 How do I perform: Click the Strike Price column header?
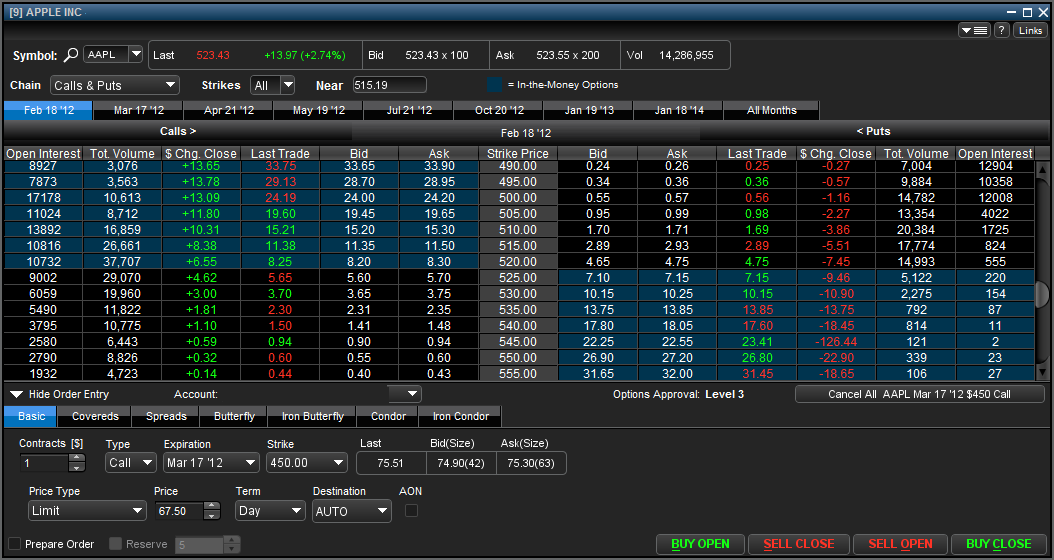click(x=518, y=153)
